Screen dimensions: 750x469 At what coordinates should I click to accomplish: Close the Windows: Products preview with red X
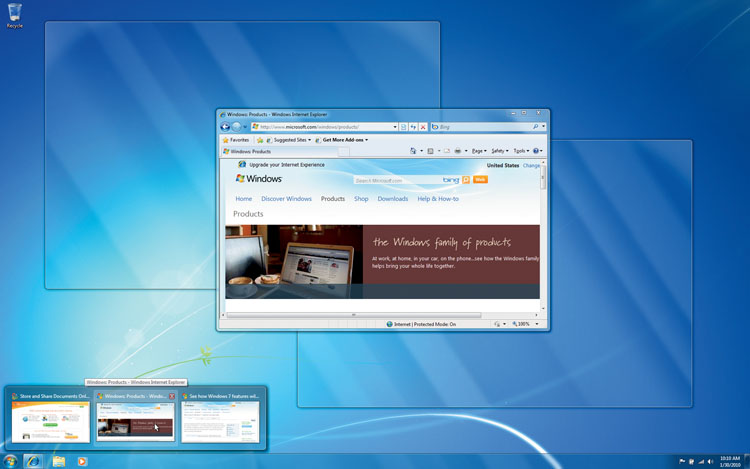tap(172, 396)
